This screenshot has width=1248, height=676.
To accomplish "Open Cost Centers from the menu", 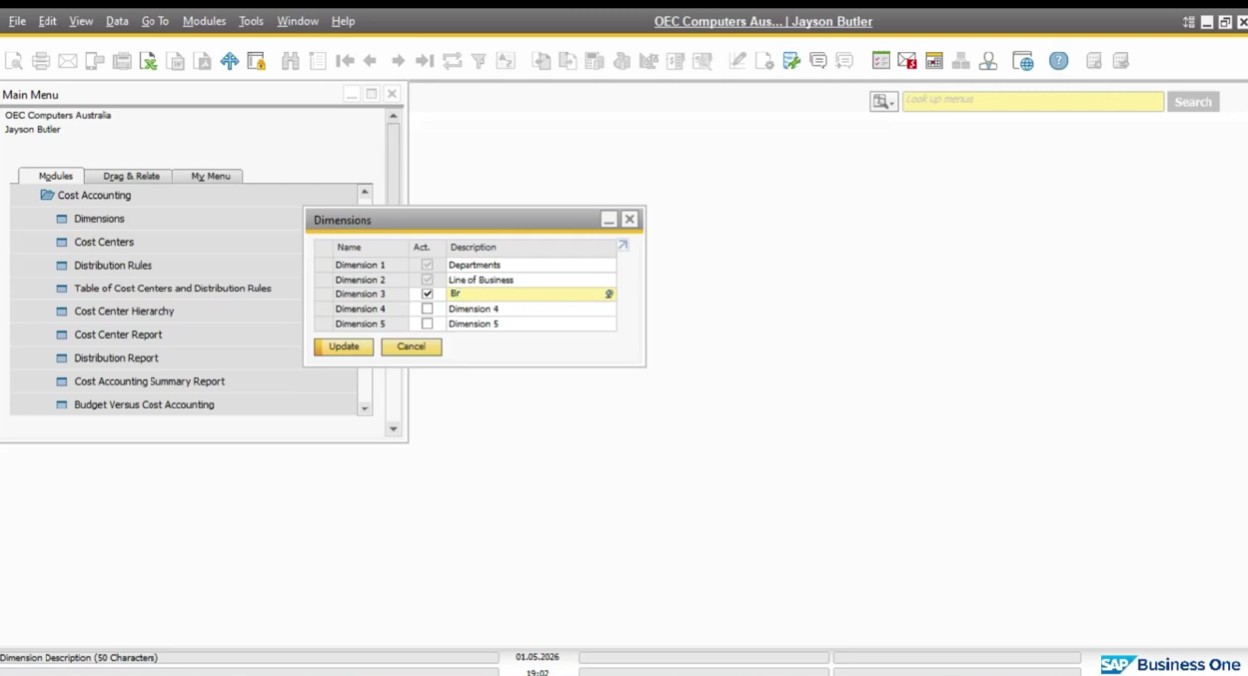I will 104,242.
